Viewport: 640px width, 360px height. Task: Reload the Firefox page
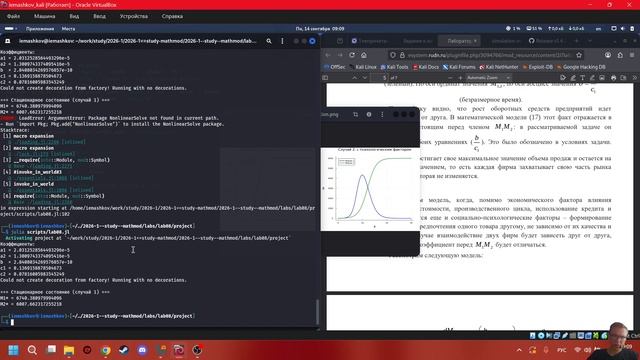(352, 55)
